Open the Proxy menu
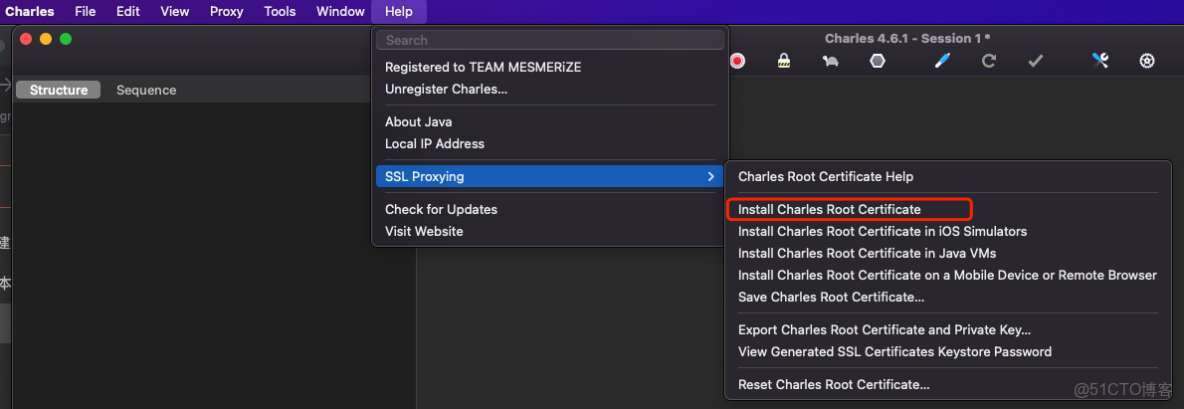The image size is (1184, 409). pyautogui.click(x=227, y=11)
